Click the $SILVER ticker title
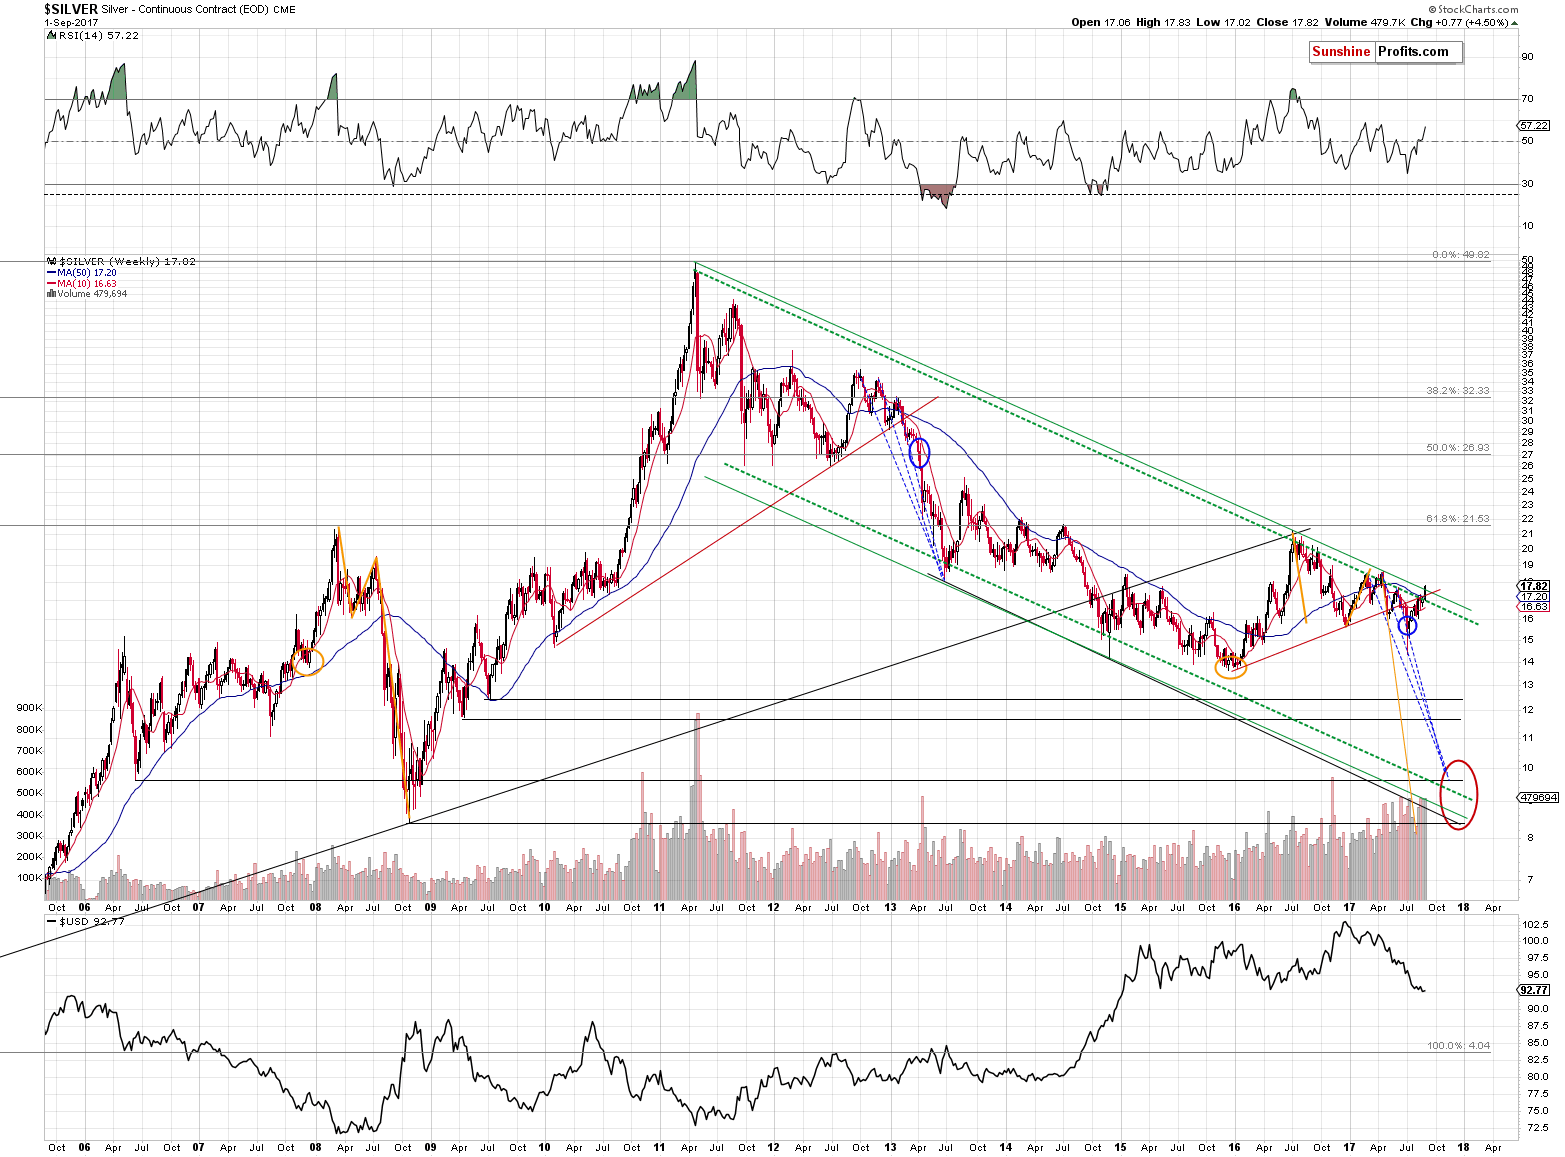Screen dimensions: 1565x1157 click(71, 9)
